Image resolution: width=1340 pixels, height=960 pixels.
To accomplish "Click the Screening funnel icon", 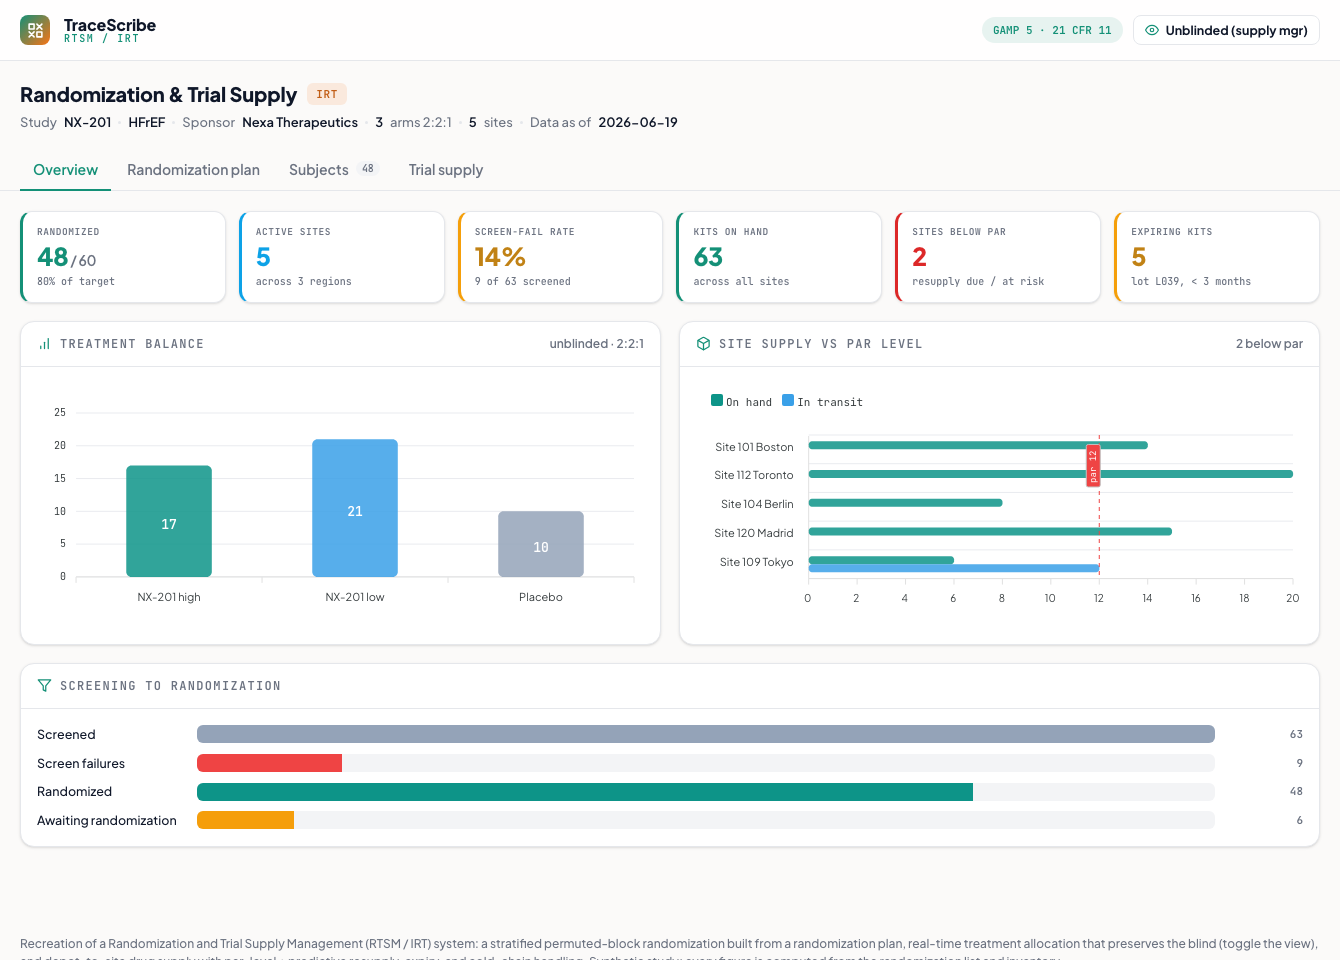I will [x=44, y=686].
